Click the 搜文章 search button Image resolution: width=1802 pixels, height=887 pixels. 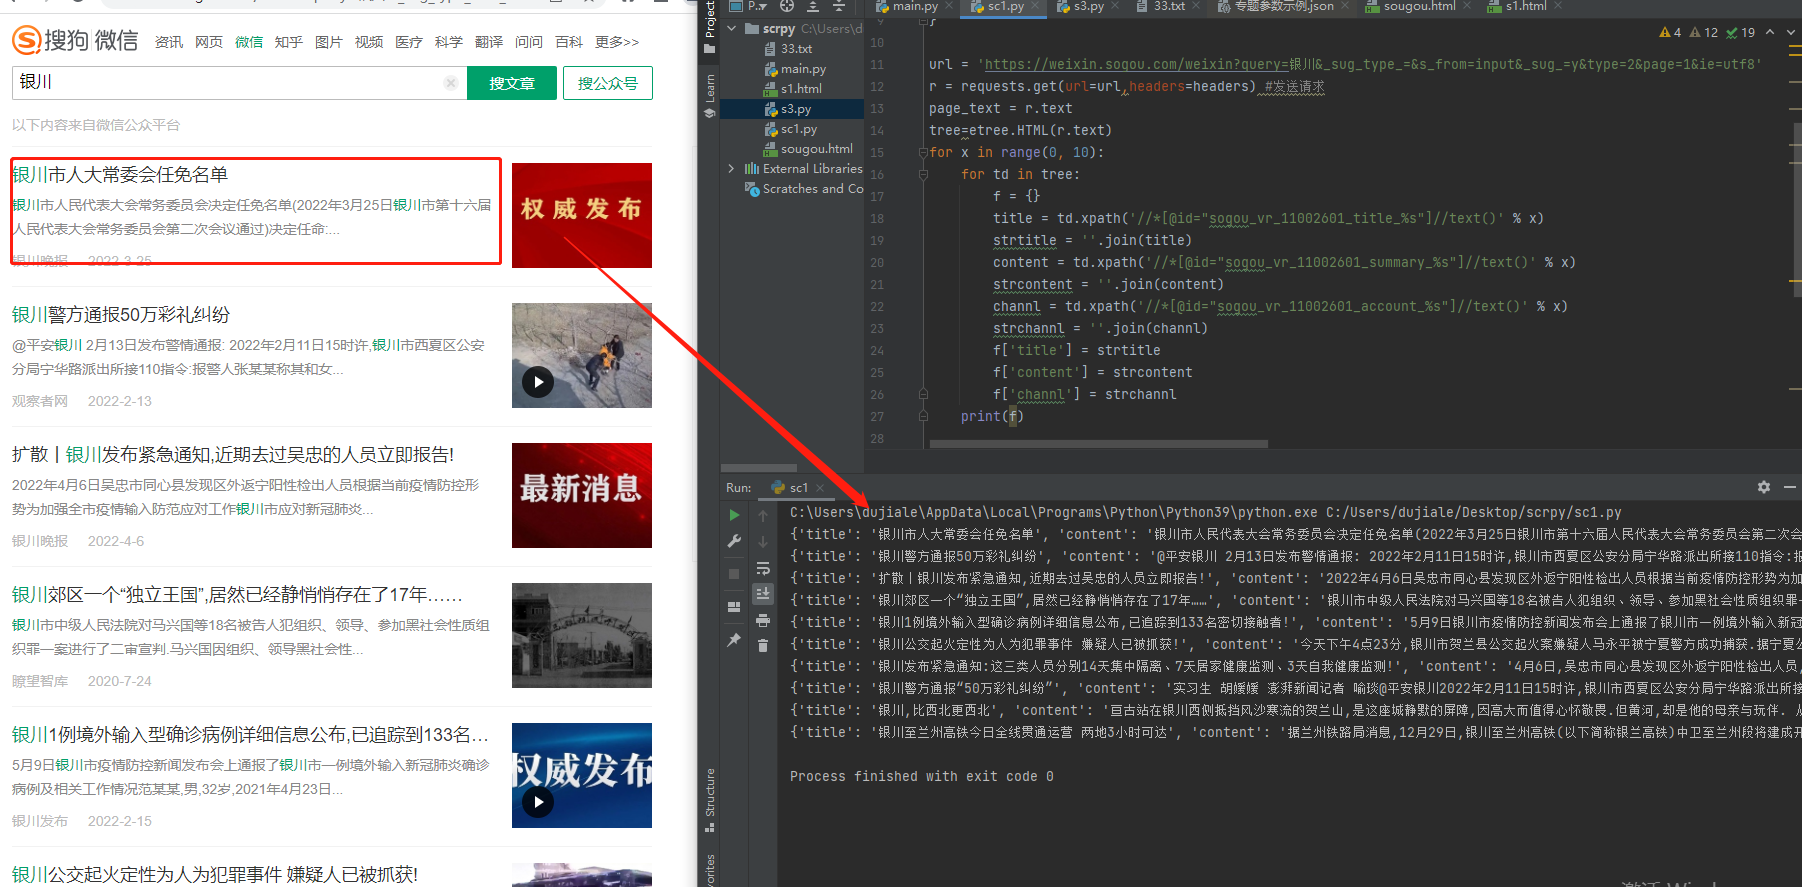tap(511, 83)
